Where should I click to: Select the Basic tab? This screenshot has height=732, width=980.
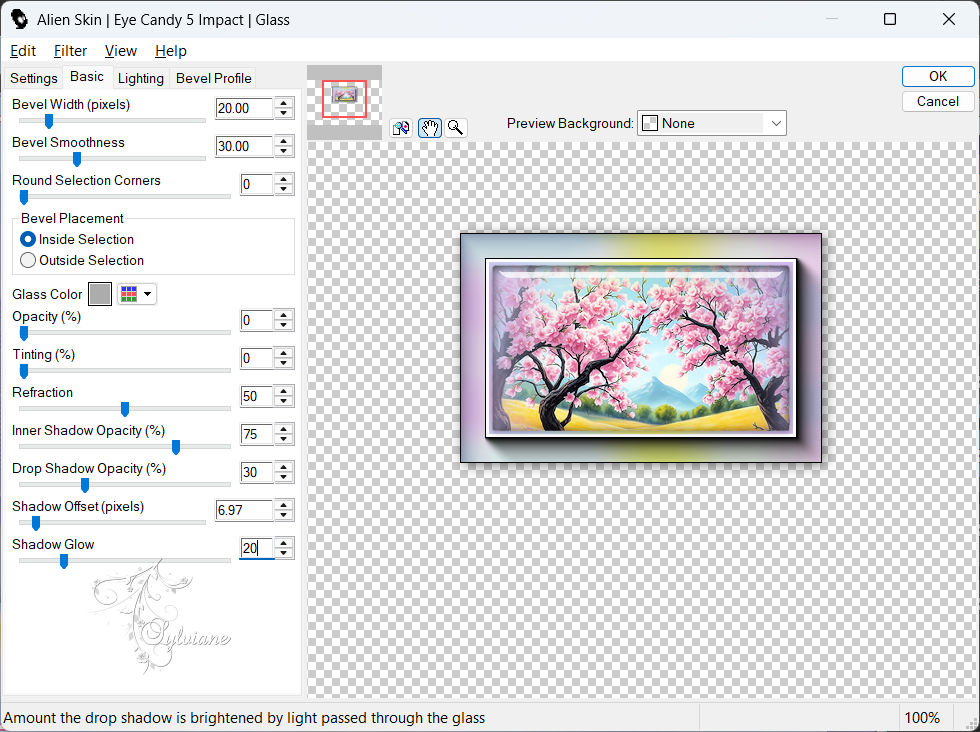(x=87, y=77)
